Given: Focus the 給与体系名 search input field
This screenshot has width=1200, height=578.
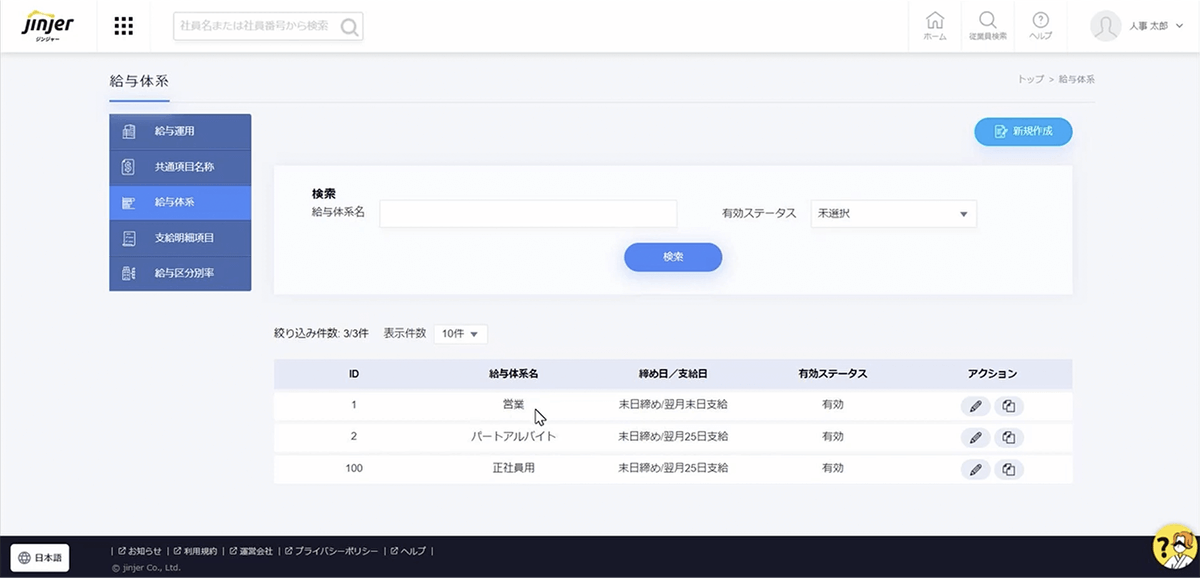Looking at the screenshot, I should point(528,214).
